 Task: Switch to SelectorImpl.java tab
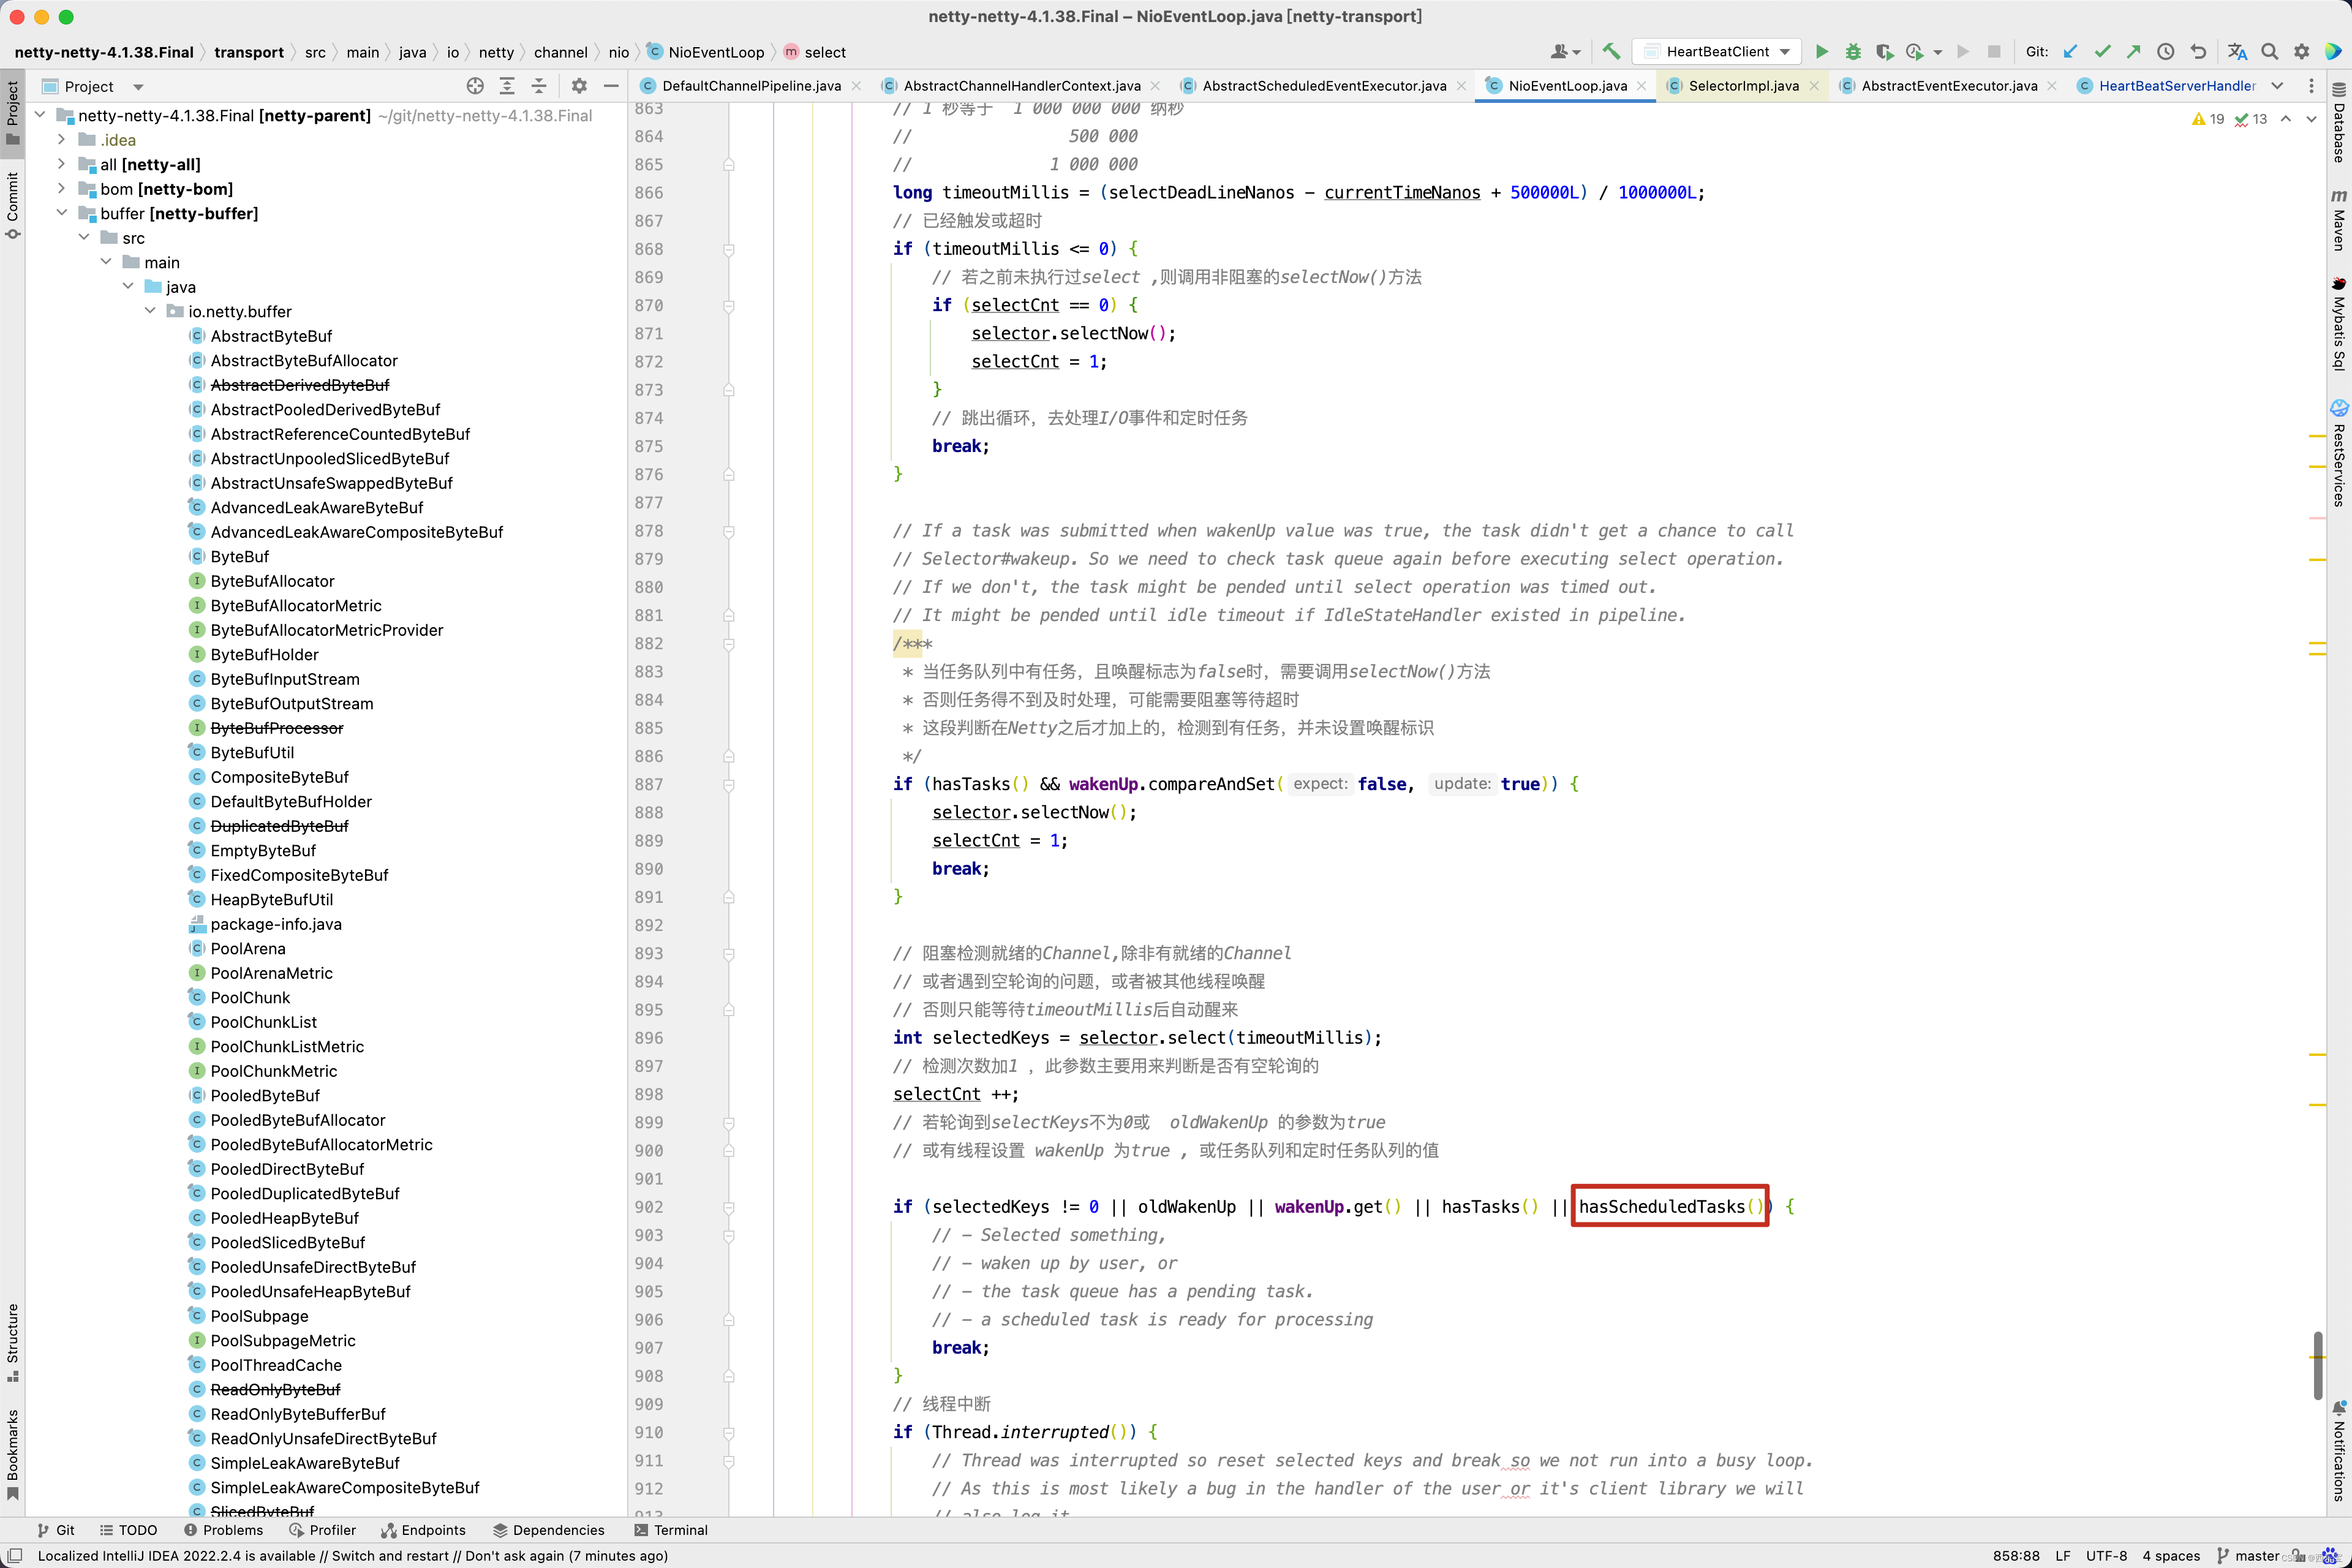[1743, 86]
